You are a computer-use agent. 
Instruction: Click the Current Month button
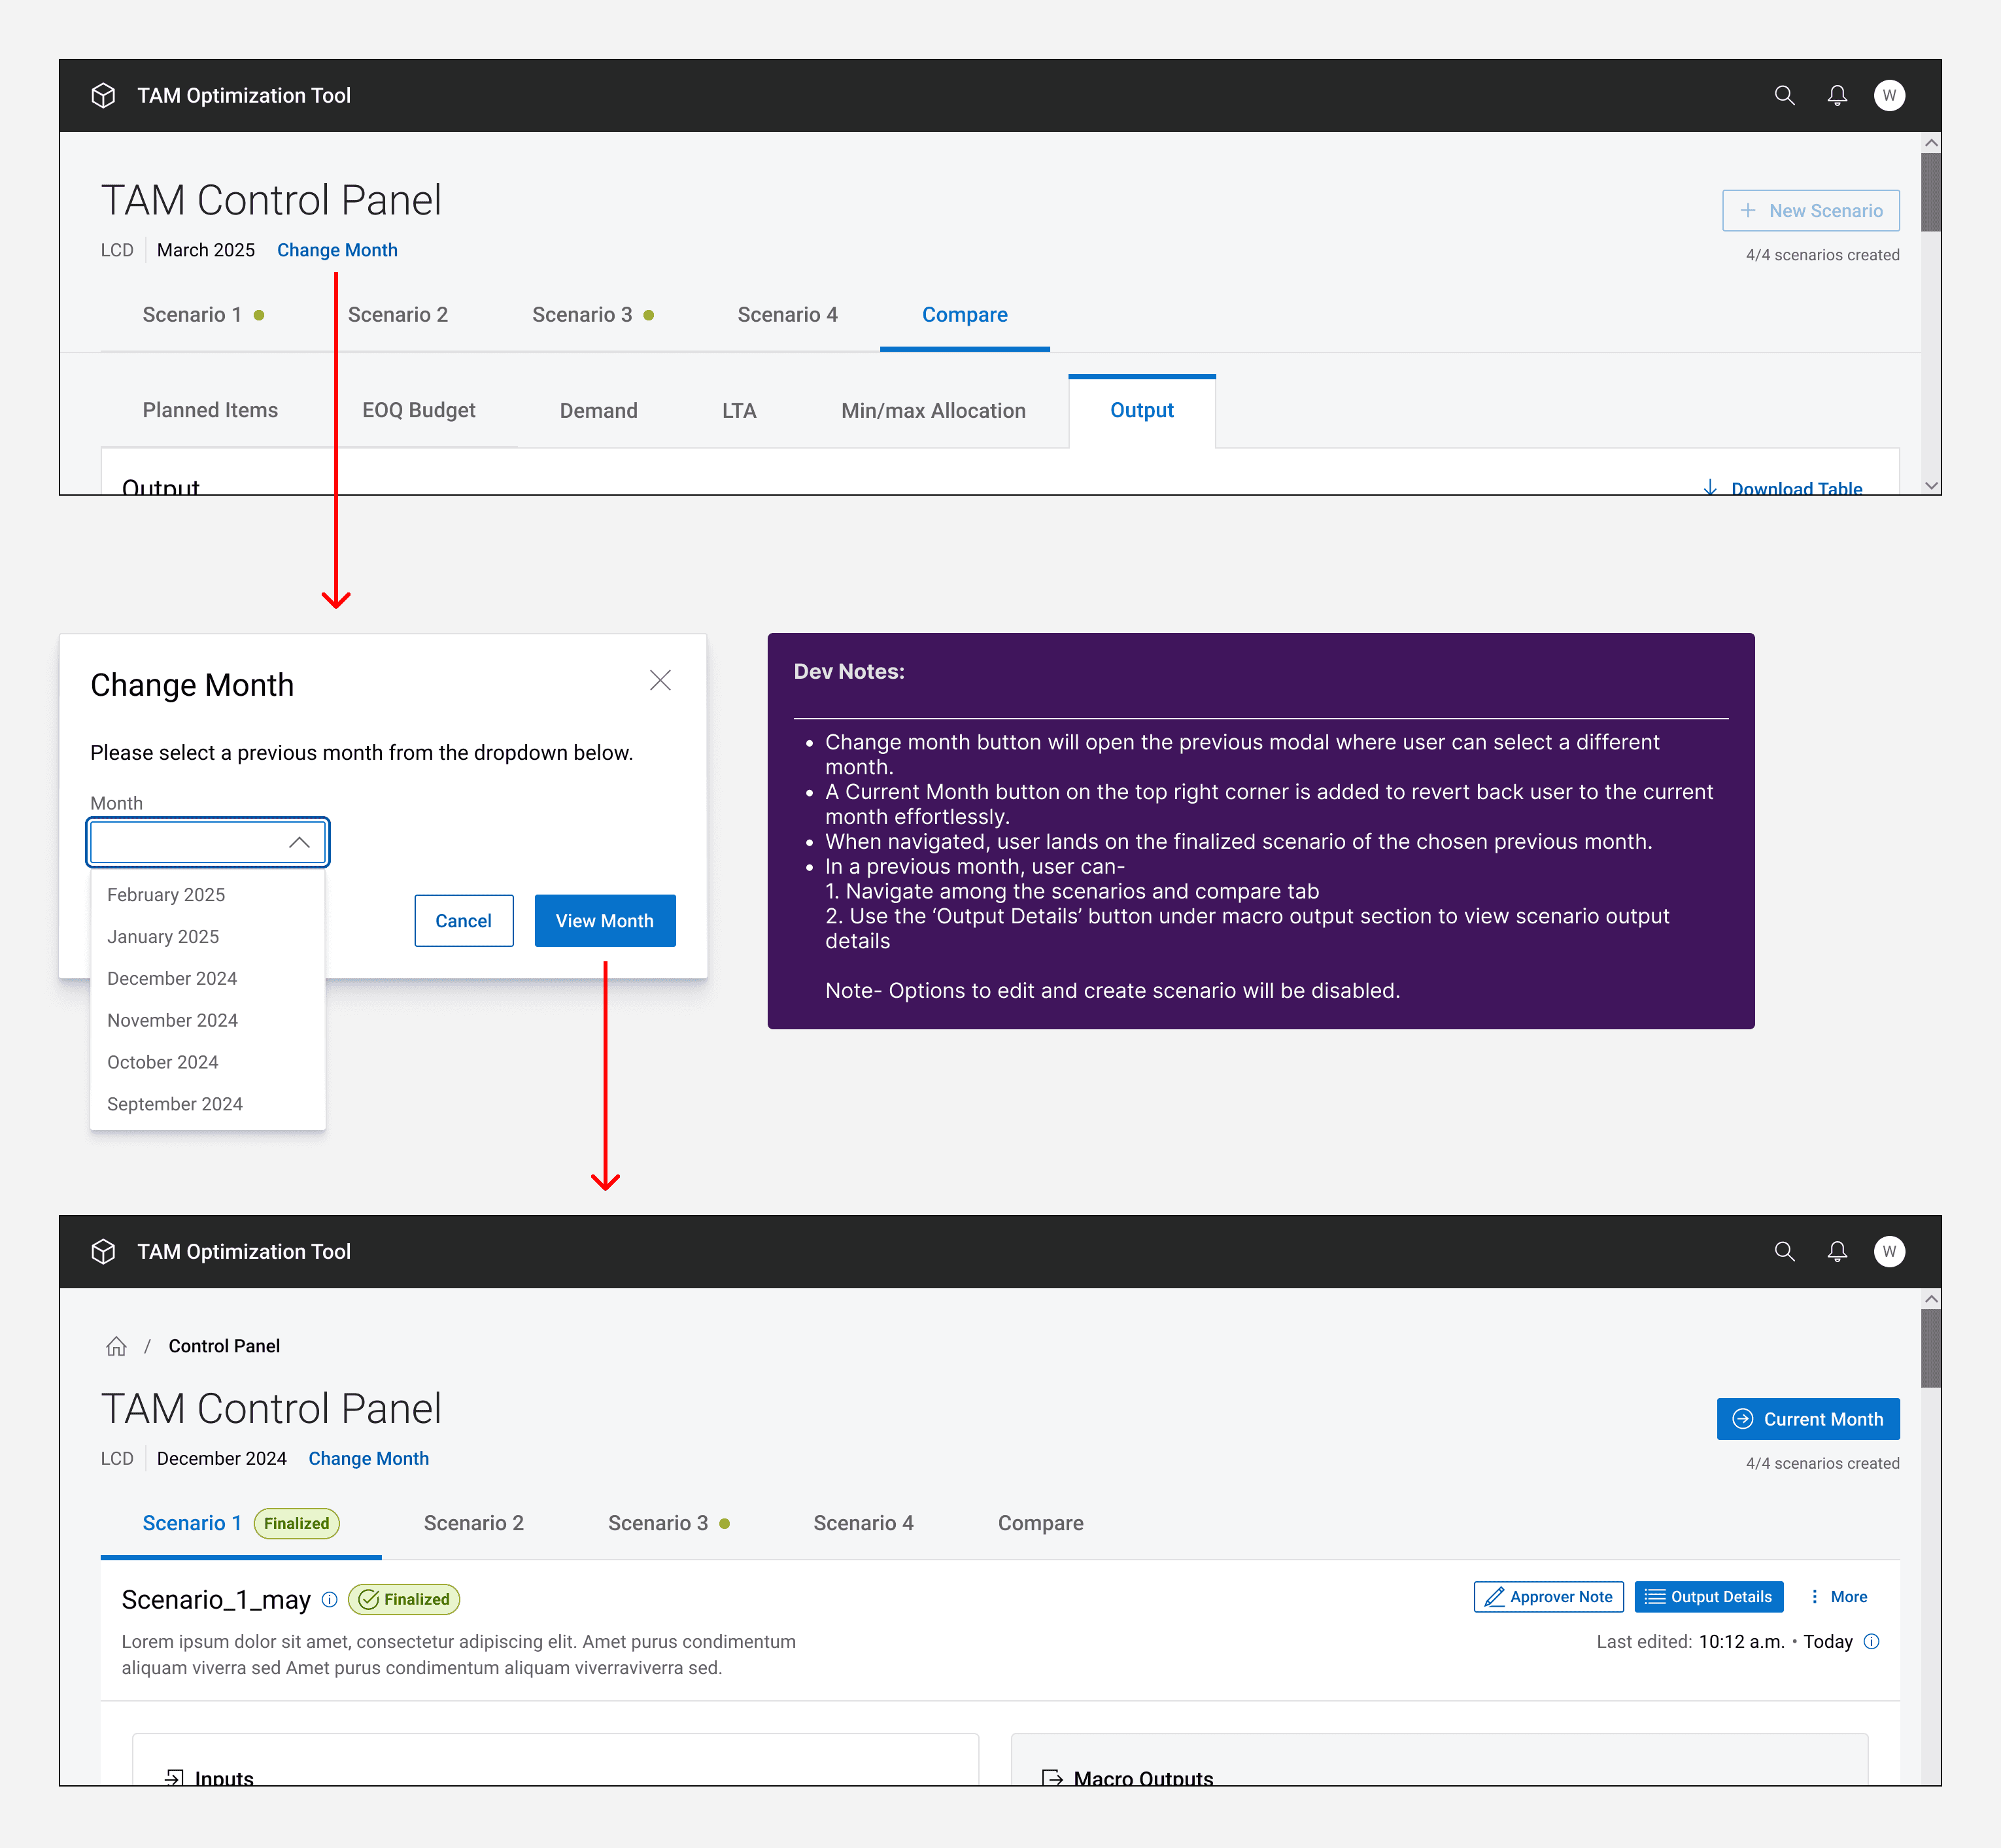click(1807, 1419)
